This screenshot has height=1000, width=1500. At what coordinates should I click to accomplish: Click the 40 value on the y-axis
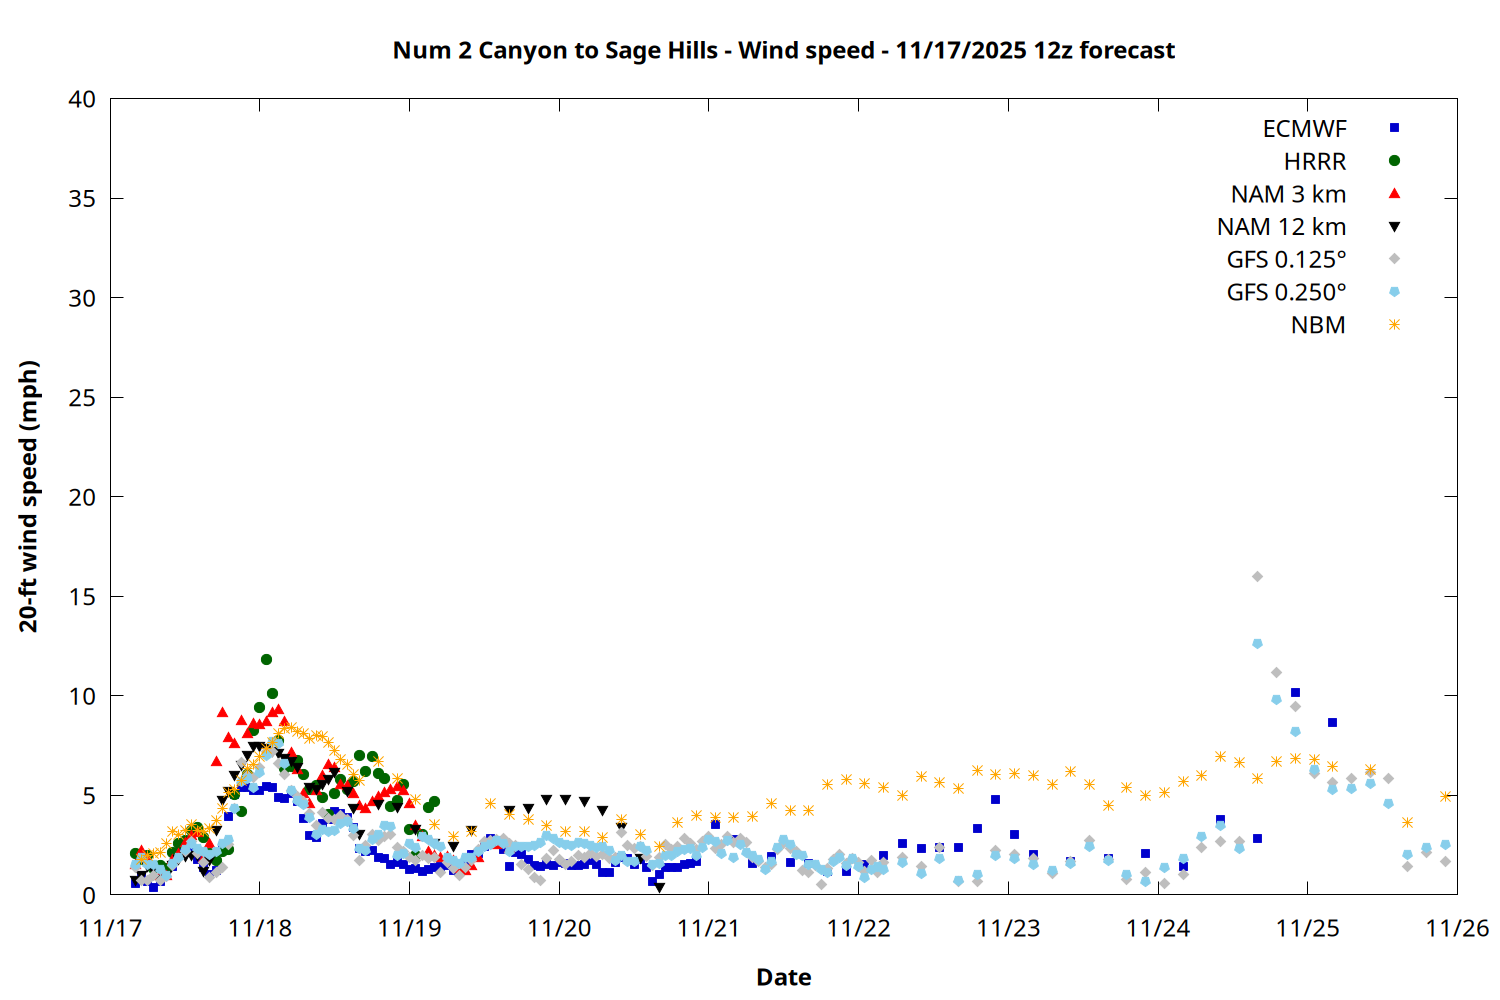(x=82, y=99)
